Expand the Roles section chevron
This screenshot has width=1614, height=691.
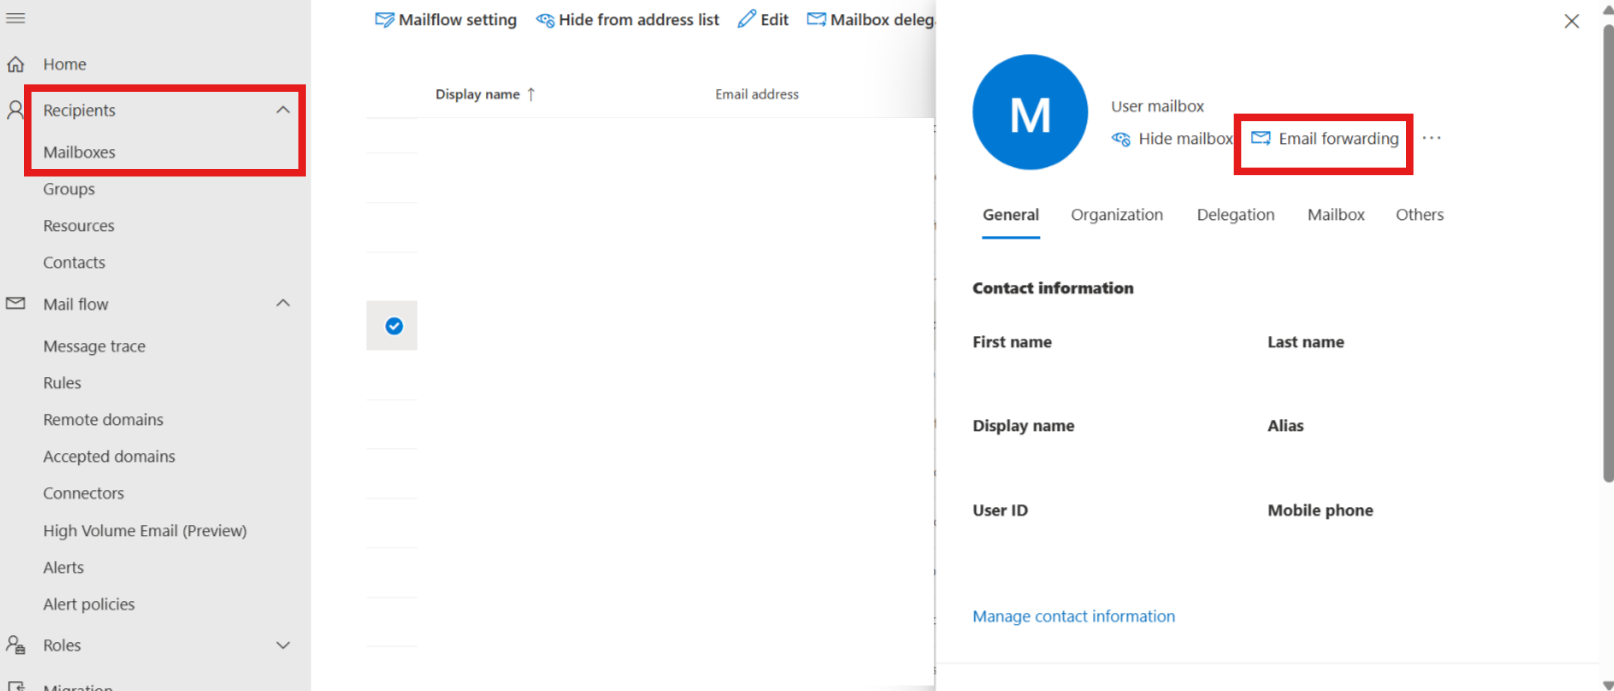pyautogui.click(x=283, y=645)
